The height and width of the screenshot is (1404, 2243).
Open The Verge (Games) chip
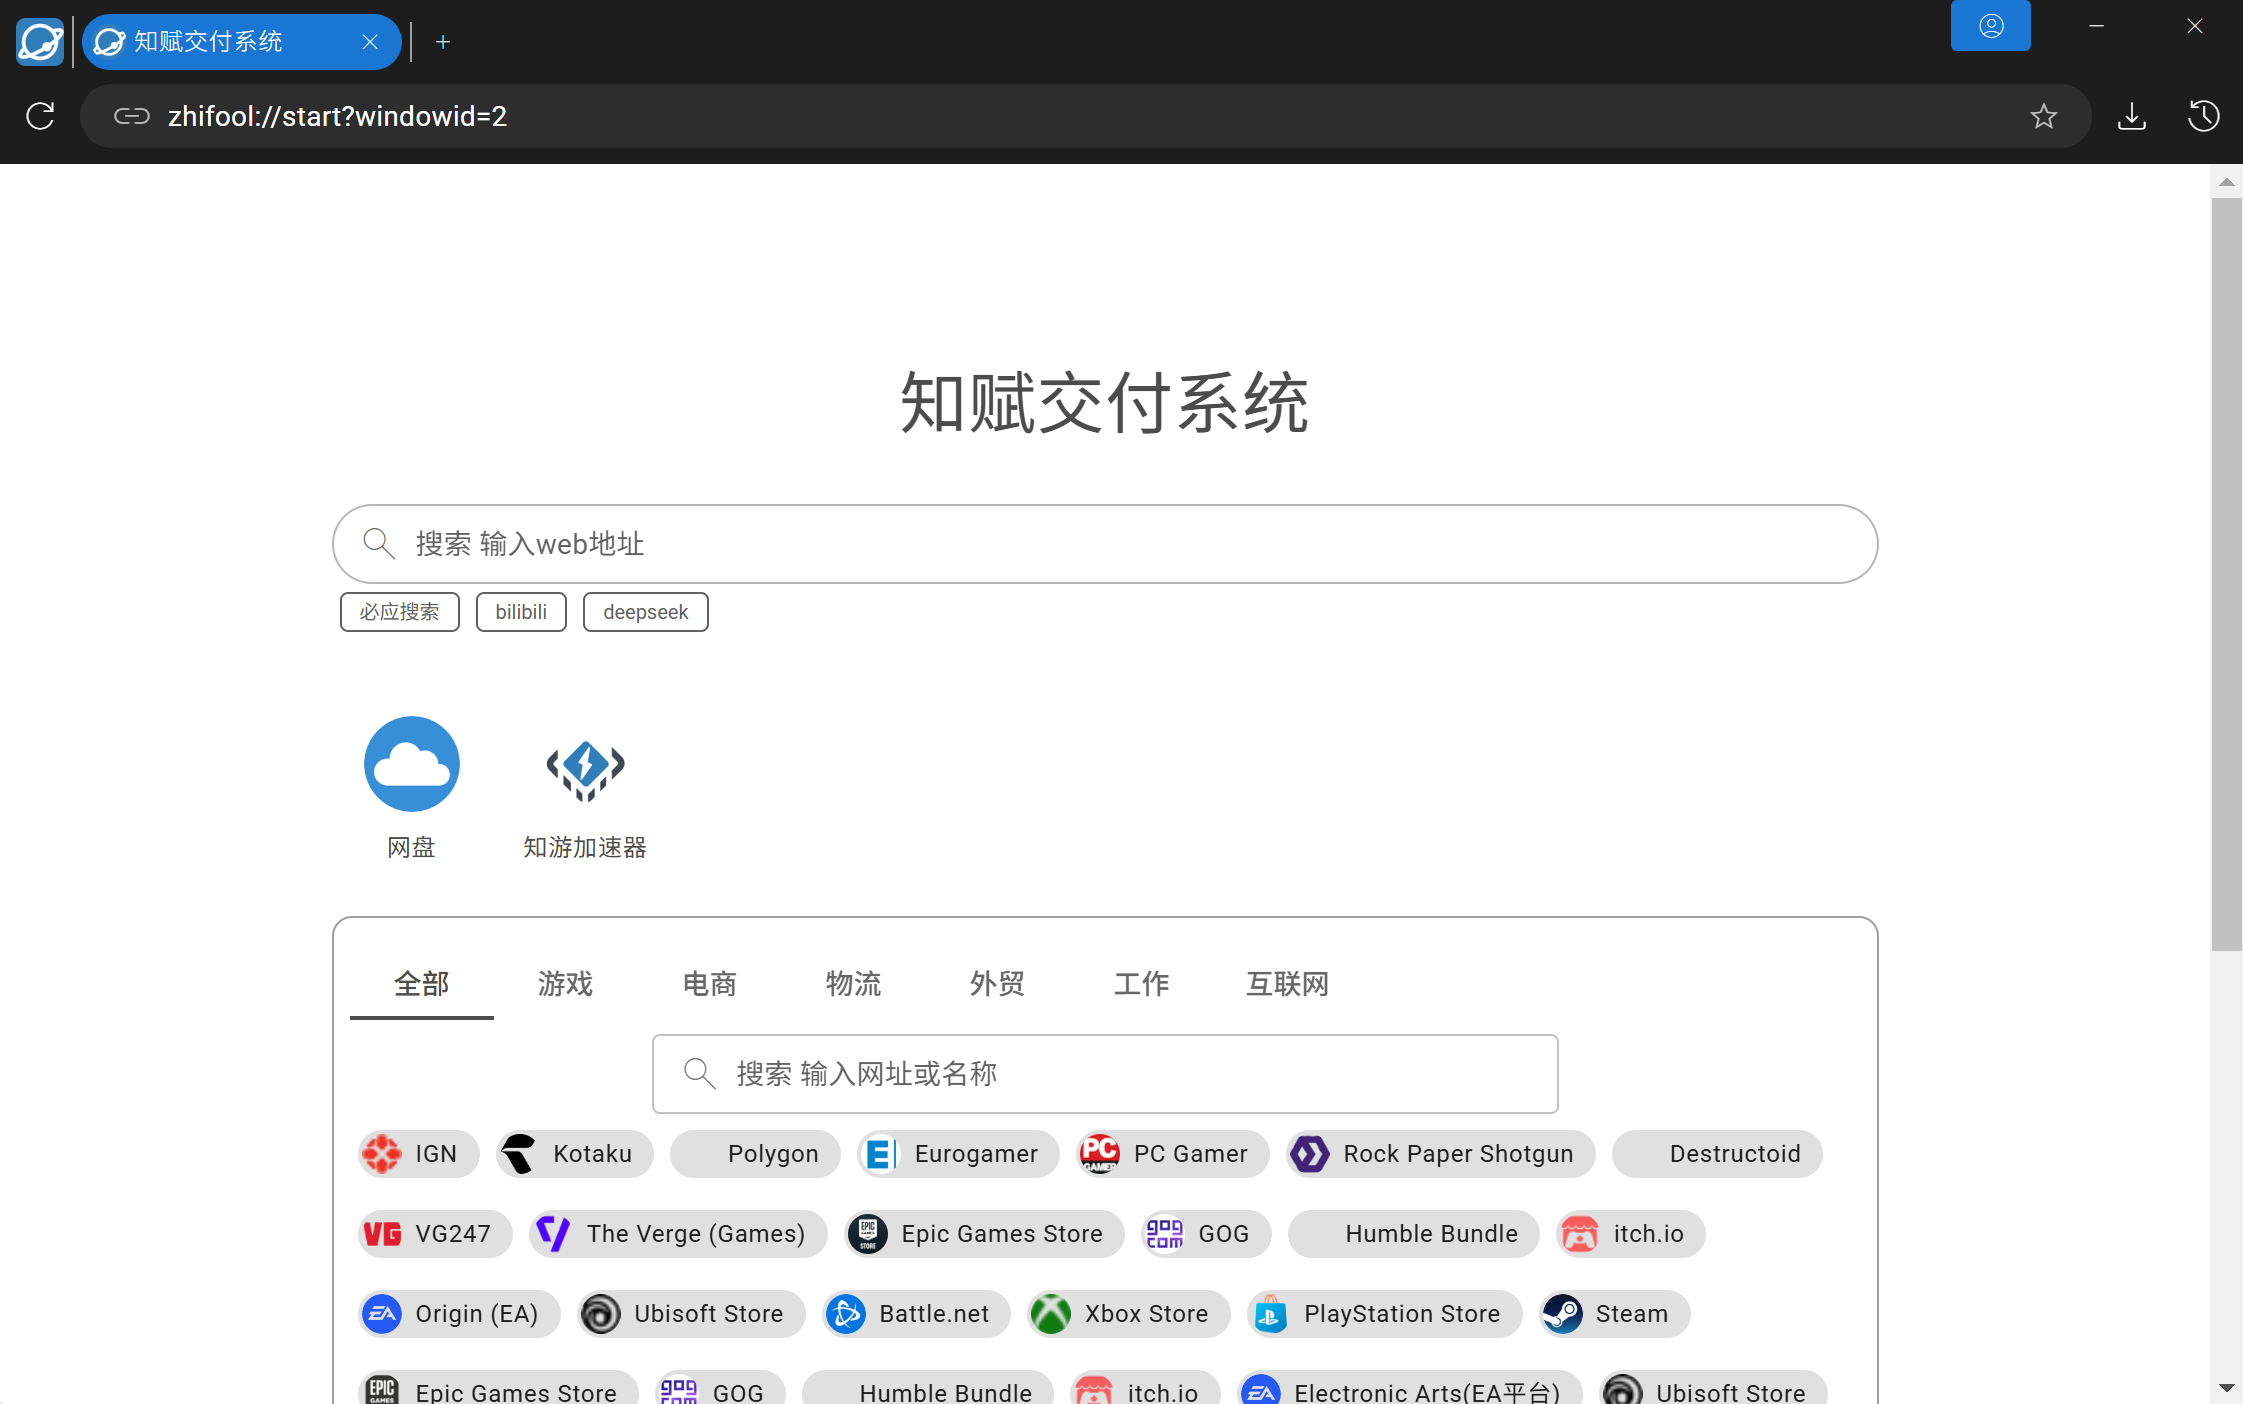(678, 1233)
